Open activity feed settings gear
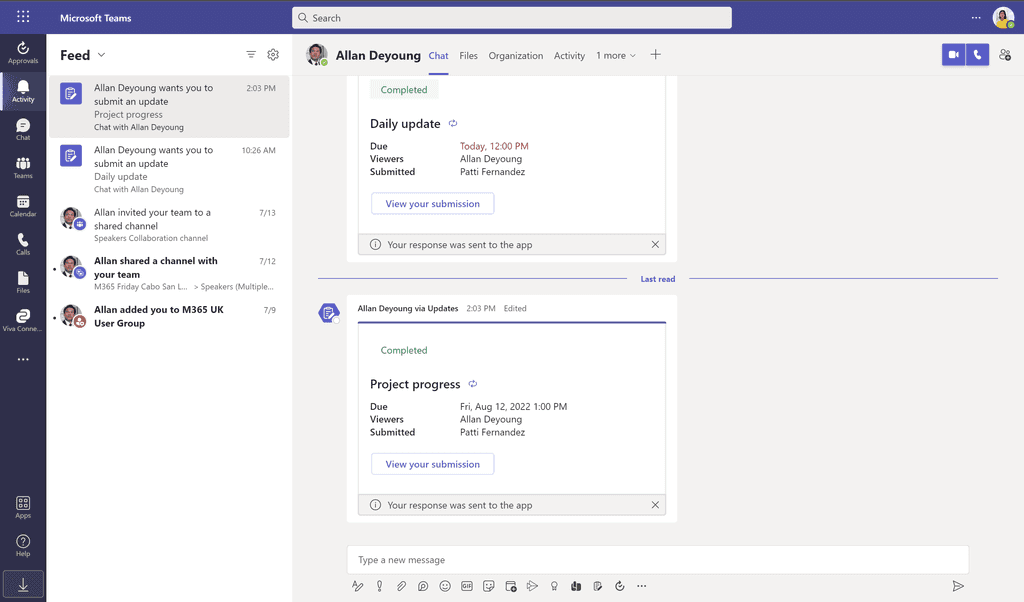Screen dimensions: 1024x602 [273, 55]
